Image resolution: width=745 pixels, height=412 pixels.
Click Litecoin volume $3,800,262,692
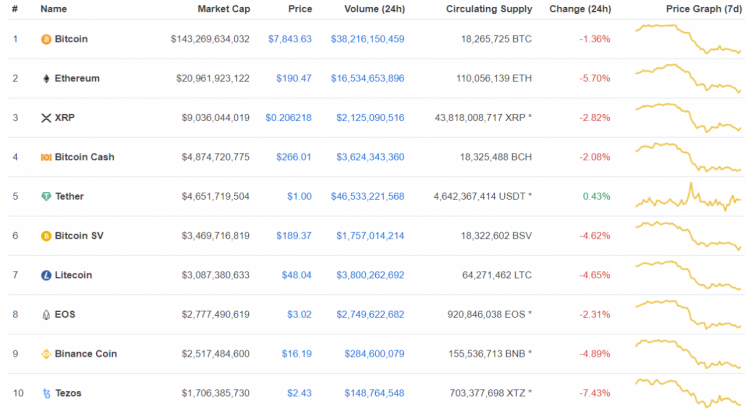tap(371, 275)
